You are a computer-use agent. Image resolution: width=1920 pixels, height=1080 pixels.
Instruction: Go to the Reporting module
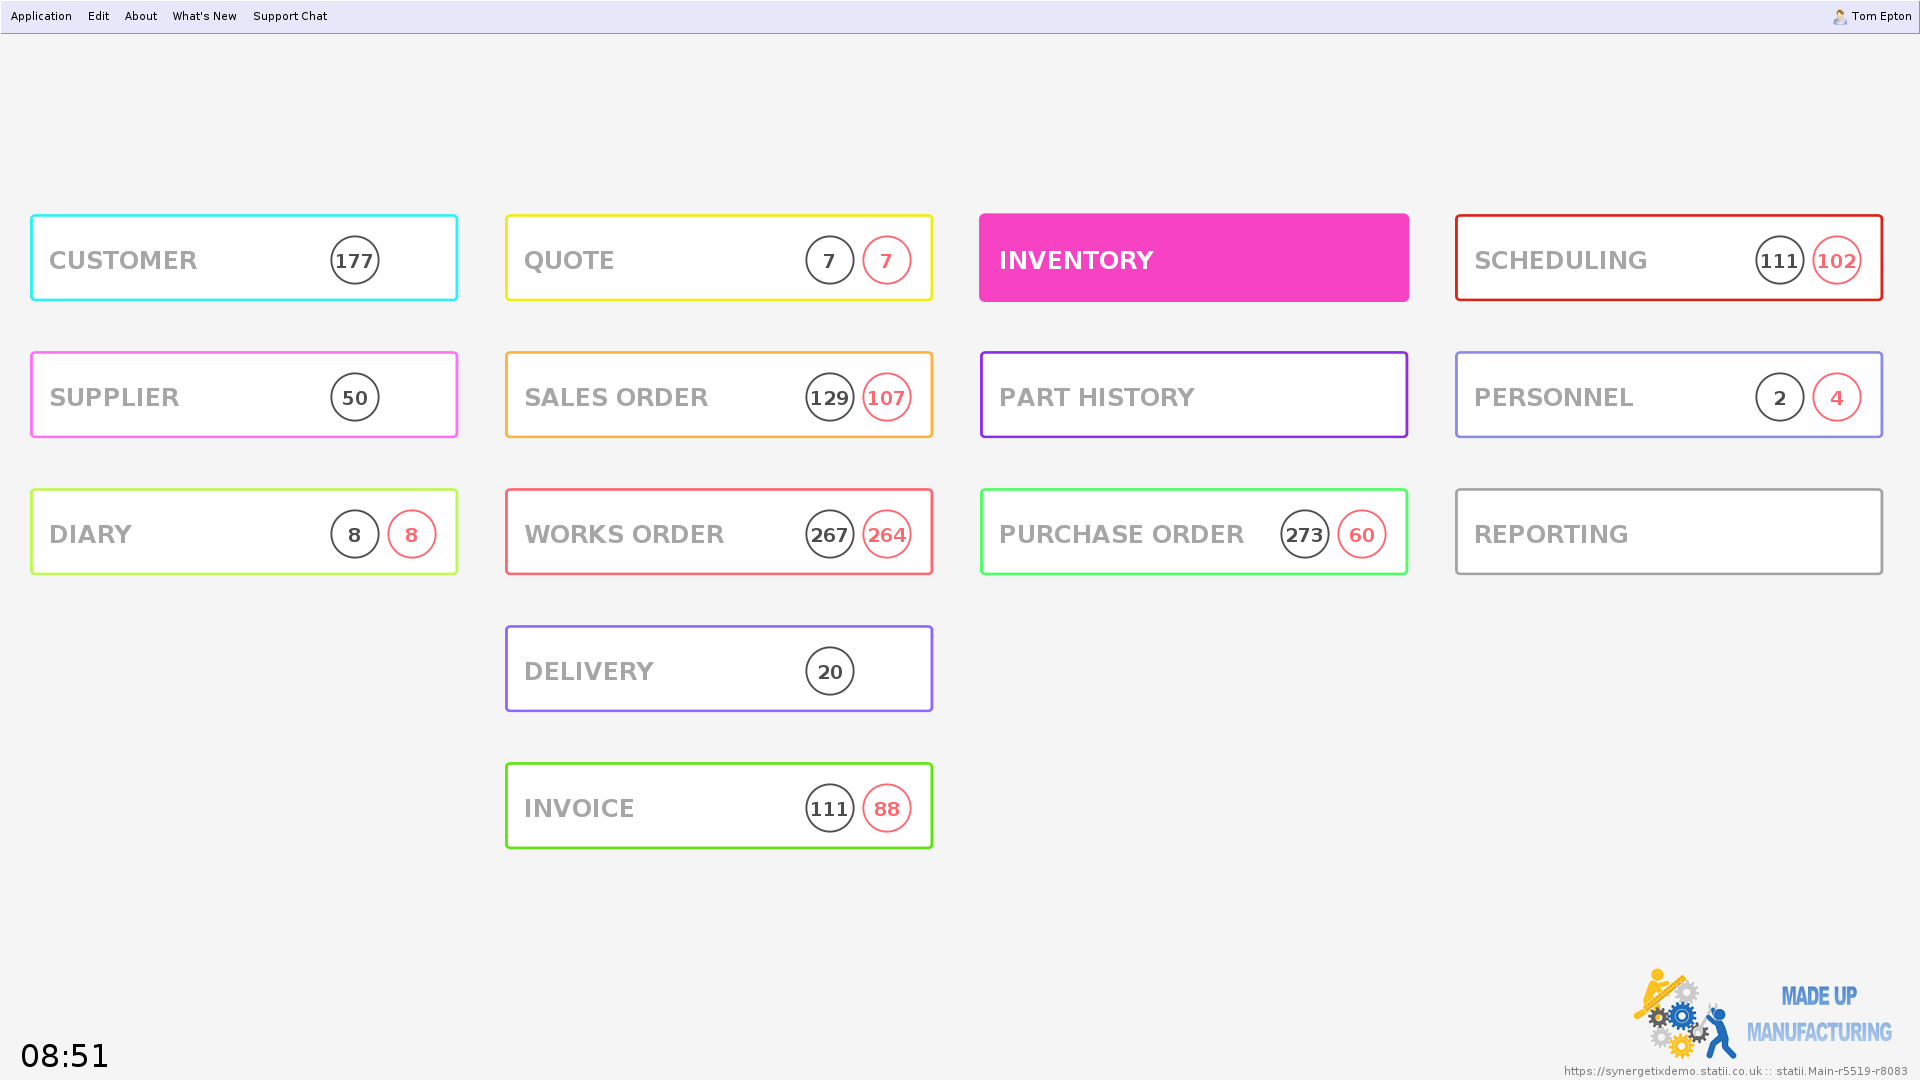(x=1668, y=532)
